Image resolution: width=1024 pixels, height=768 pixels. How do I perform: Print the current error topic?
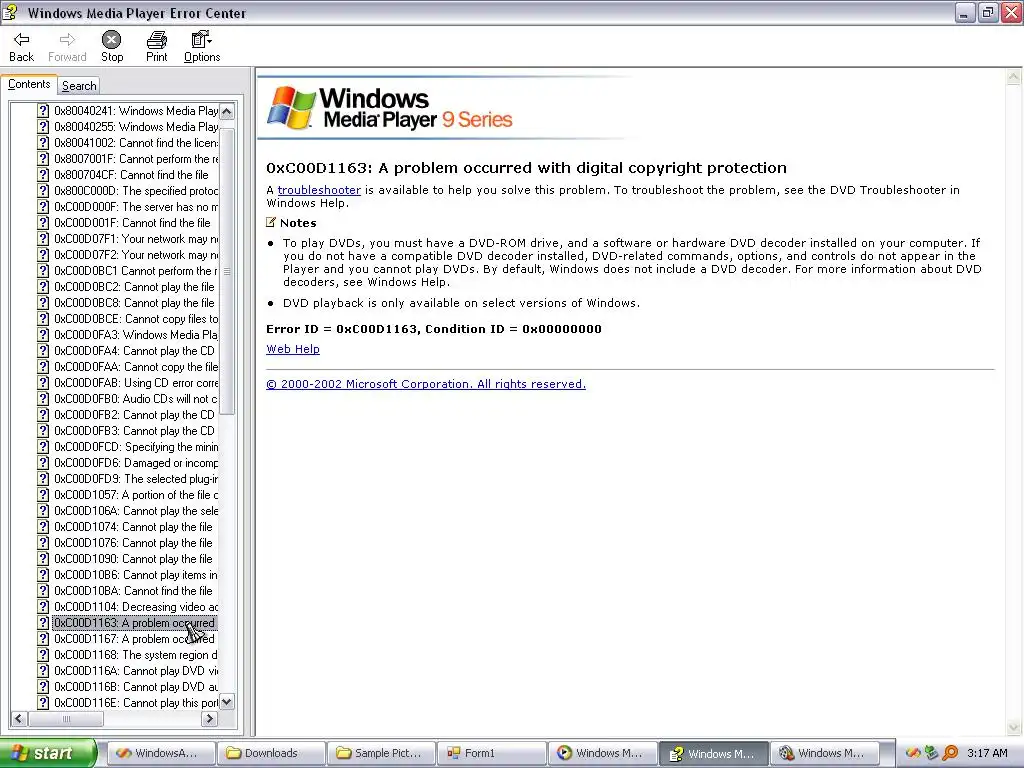(156, 47)
